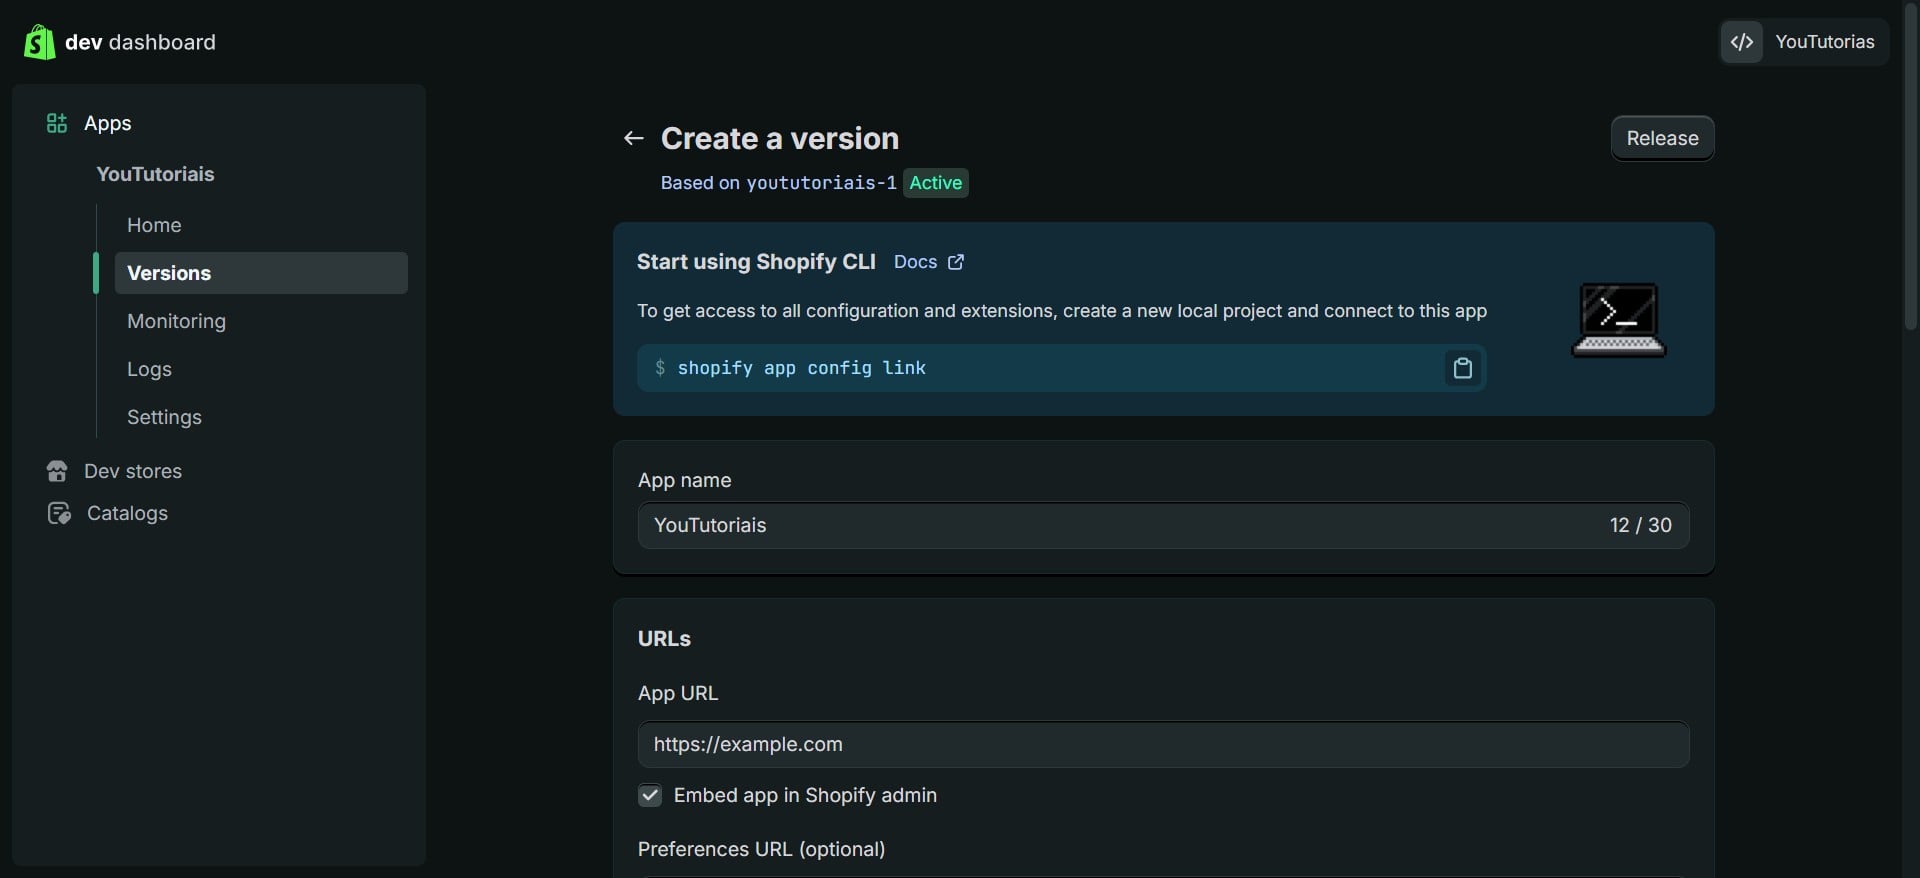Uncheck Embed app in Shopify admin
The image size is (1920, 878).
tap(650, 795)
